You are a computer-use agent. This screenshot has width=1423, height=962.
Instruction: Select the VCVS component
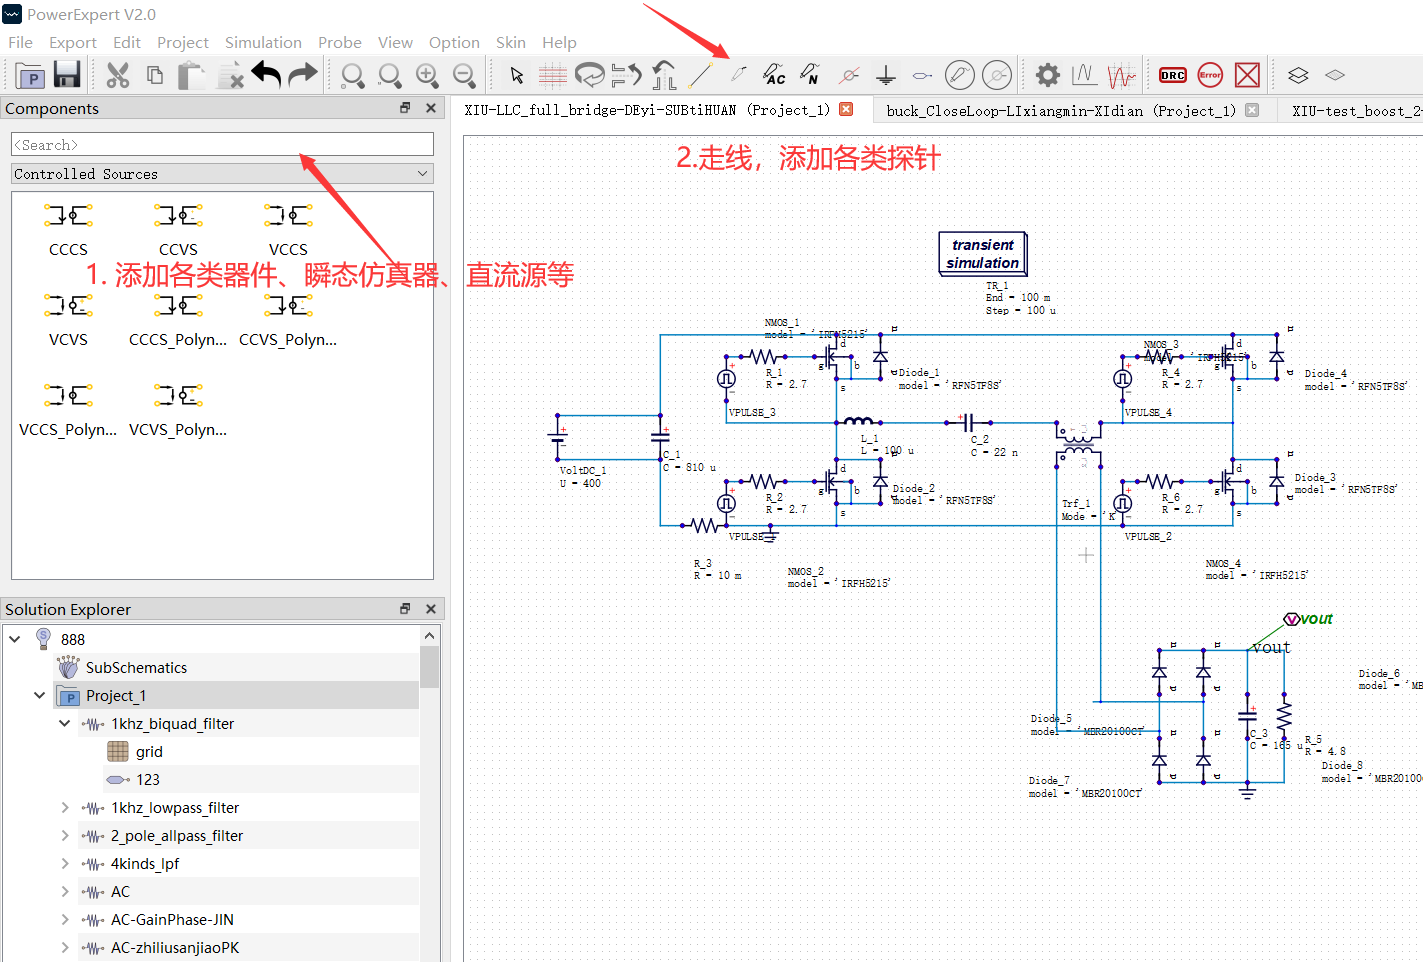point(68,320)
